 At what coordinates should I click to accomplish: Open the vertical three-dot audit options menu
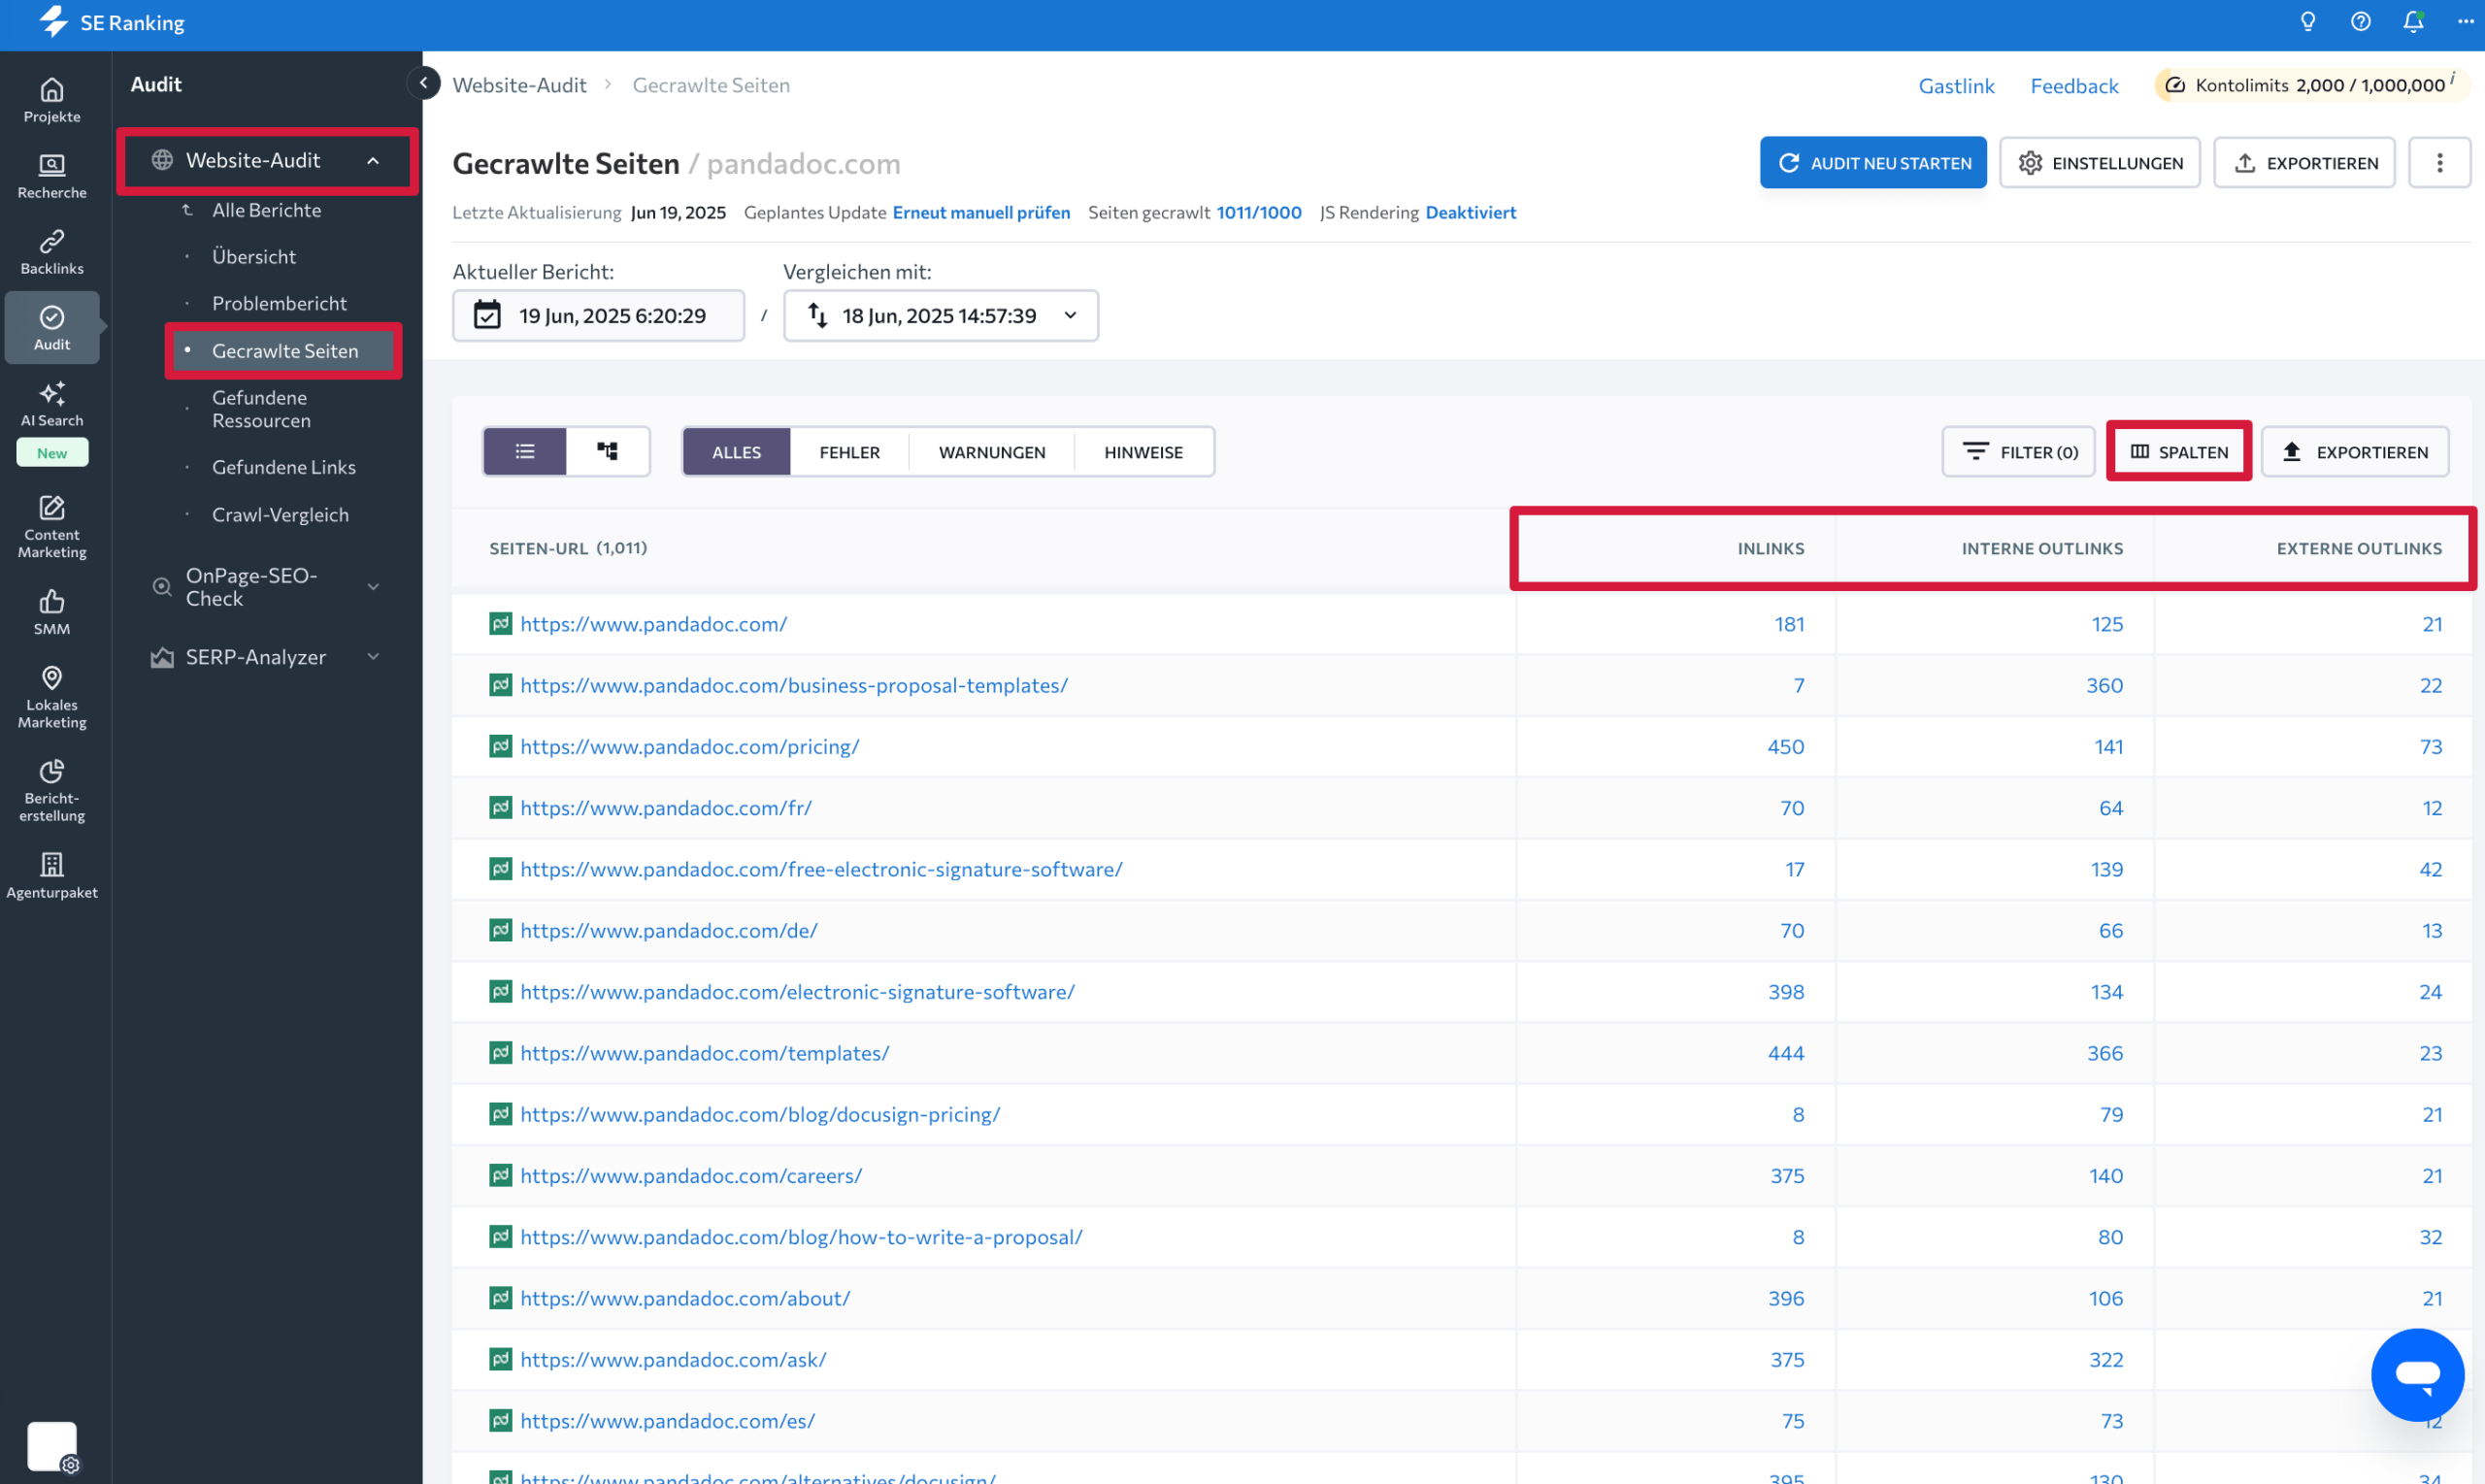[x=2439, y=163]
